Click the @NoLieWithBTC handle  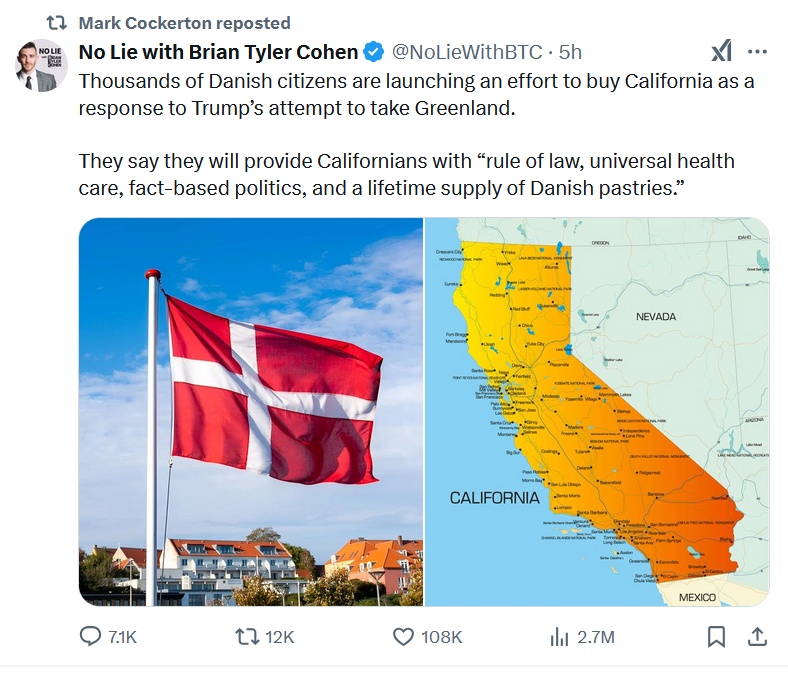click(x=467, y=52)
